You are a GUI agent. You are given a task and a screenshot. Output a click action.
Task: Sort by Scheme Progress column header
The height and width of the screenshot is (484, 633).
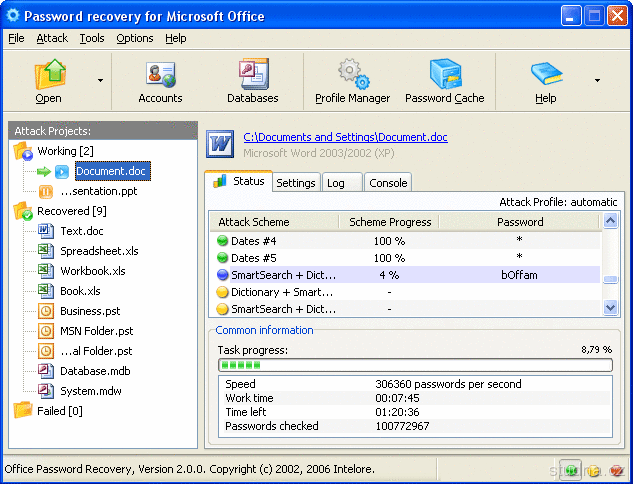tap(389, 222)
